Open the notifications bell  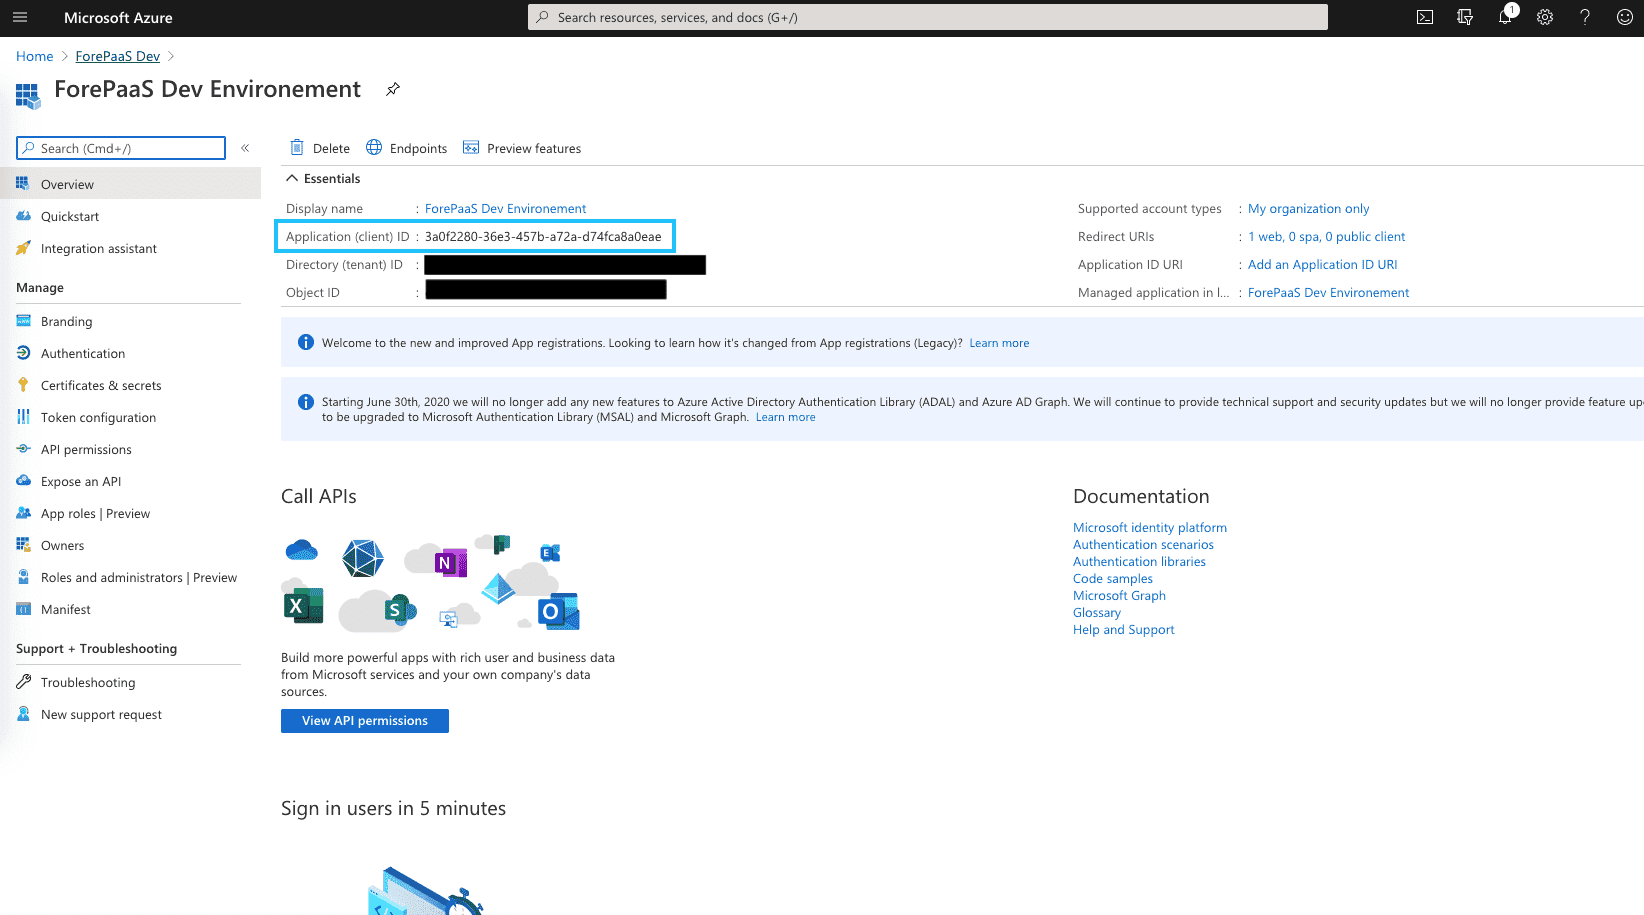(1505, 17)
